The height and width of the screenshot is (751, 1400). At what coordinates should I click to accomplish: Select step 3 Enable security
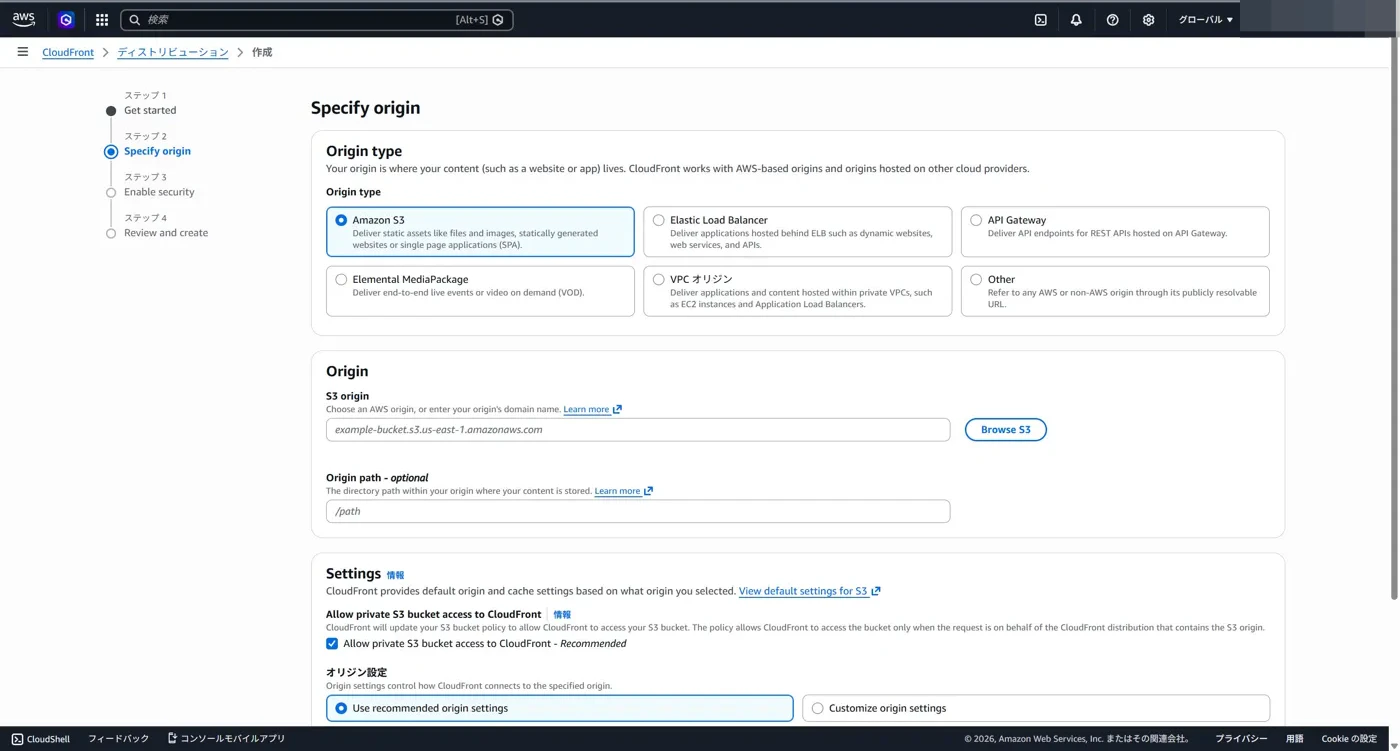click(x=159, y=192)
